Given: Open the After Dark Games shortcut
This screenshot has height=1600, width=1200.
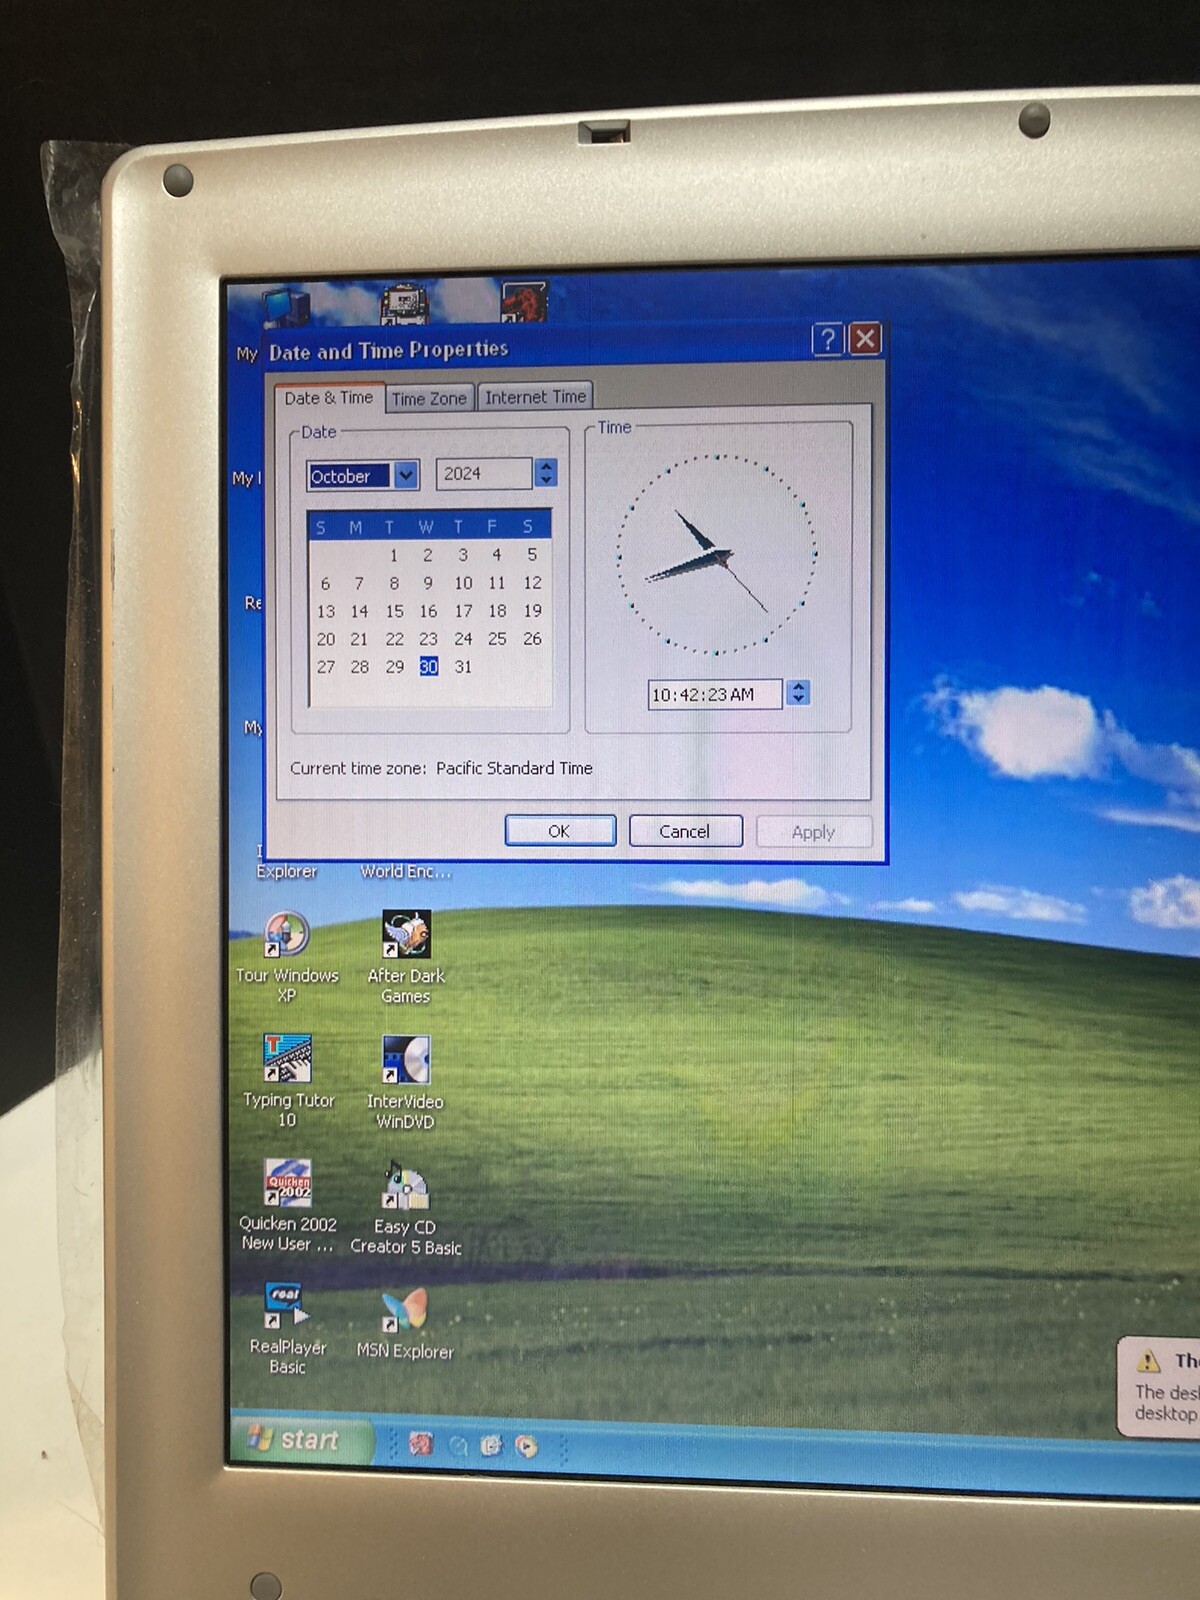Looking at the screenshot, I should 406,956.
